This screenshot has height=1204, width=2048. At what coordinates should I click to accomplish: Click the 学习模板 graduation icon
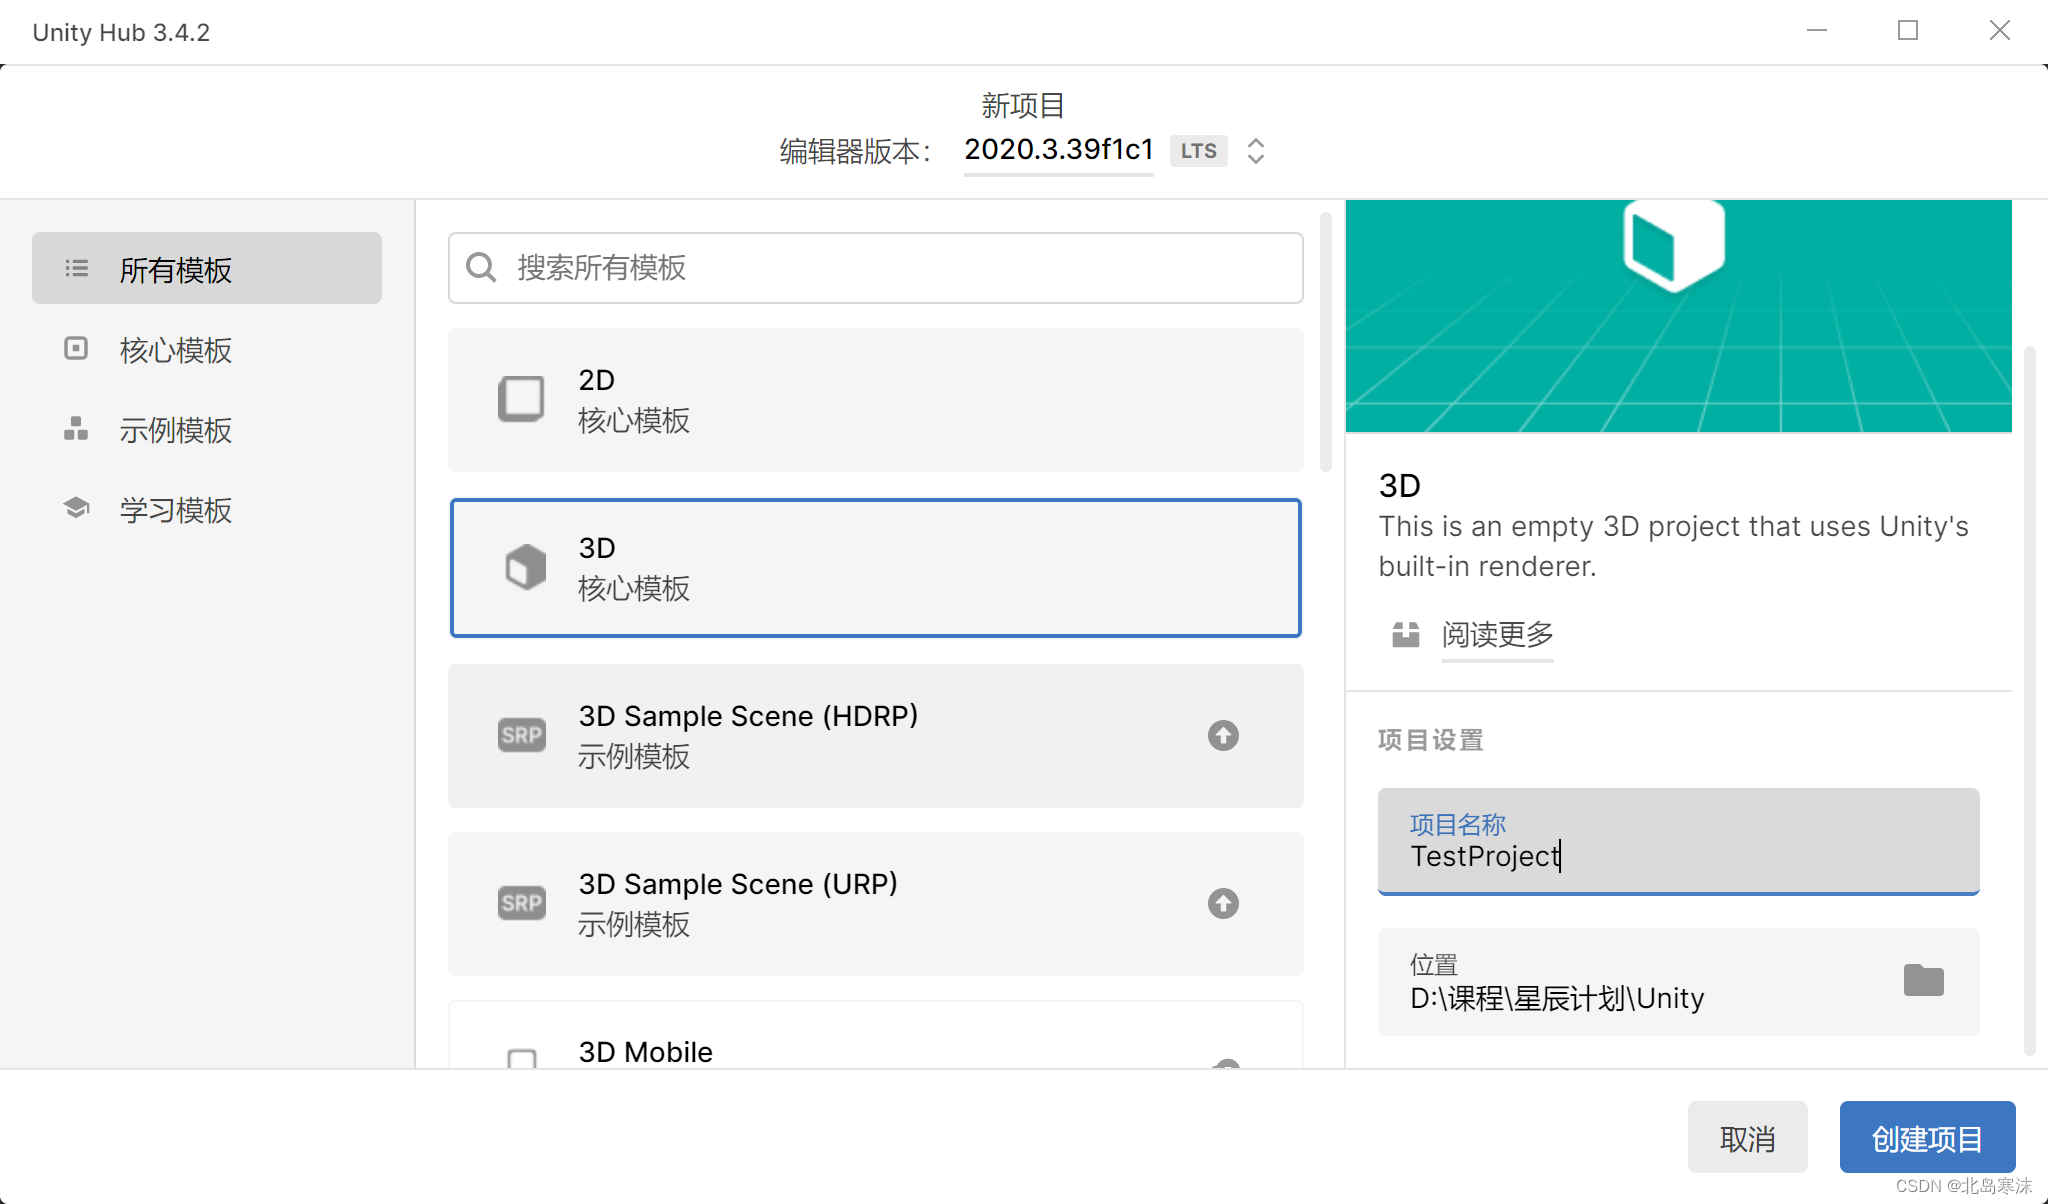pyautogui.click(x=76, y=508)
